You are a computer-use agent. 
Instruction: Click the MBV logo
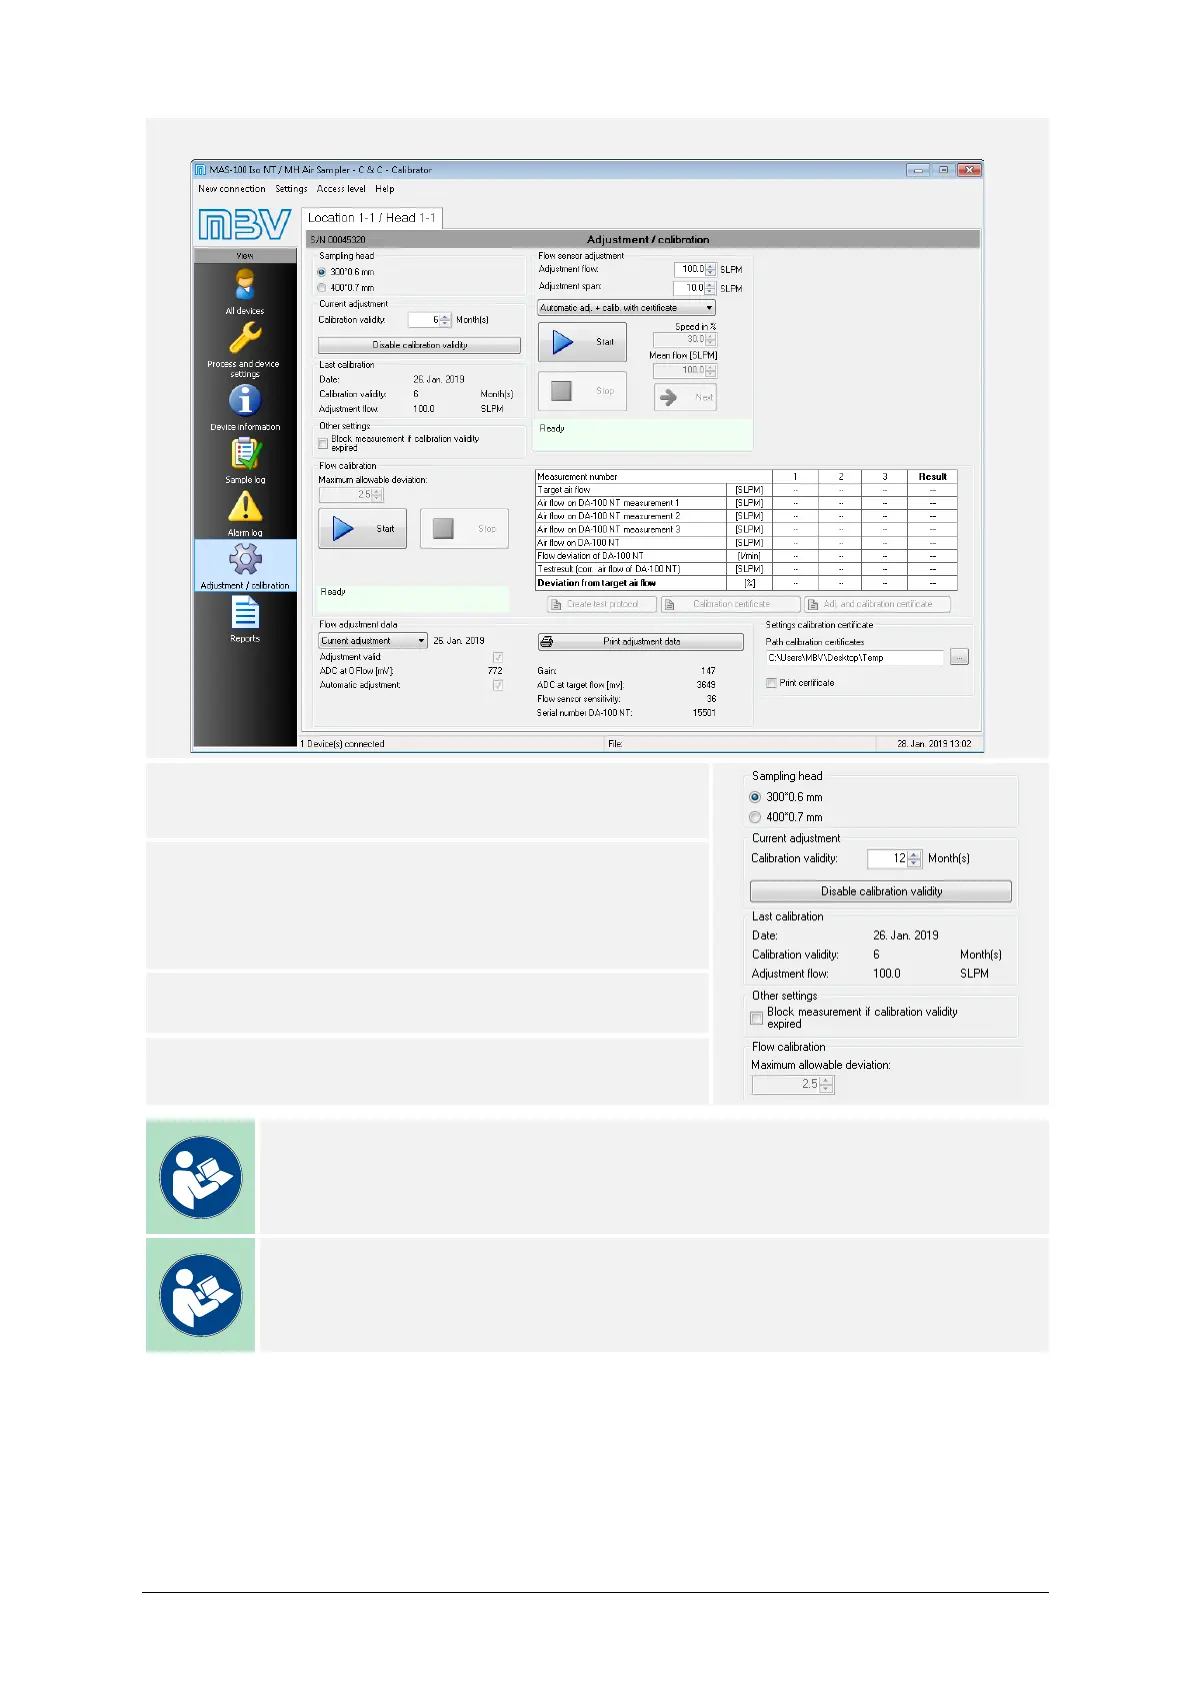[x=245, y=225]
